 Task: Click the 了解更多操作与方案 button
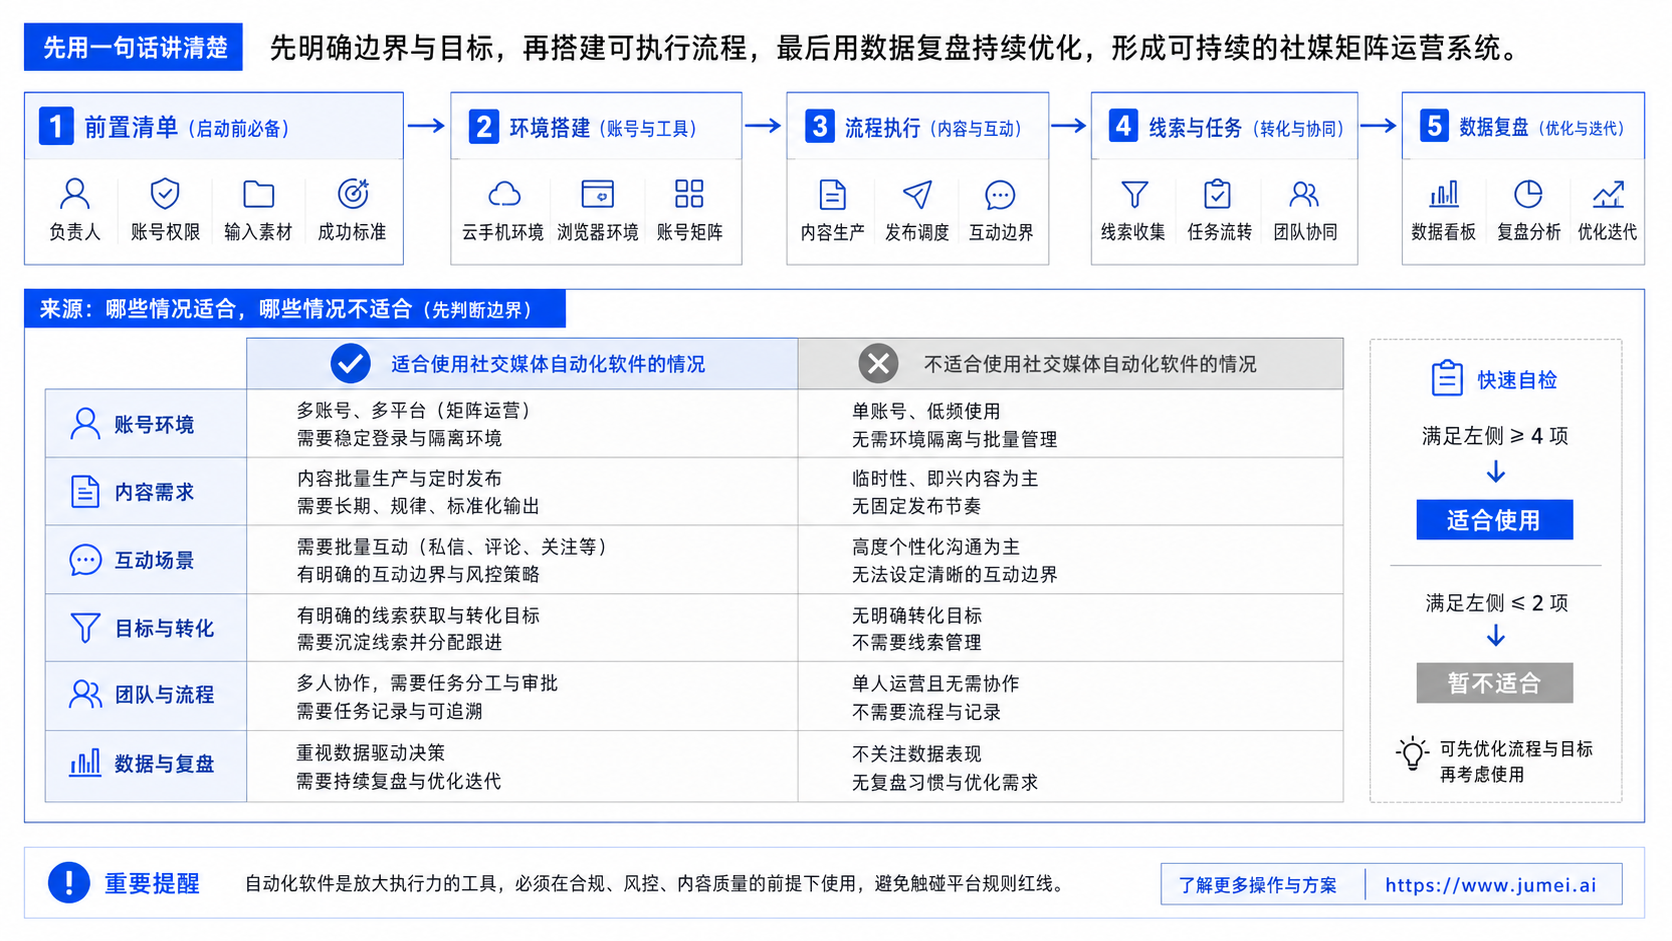pyautogui.click(x=1258, y=885)
